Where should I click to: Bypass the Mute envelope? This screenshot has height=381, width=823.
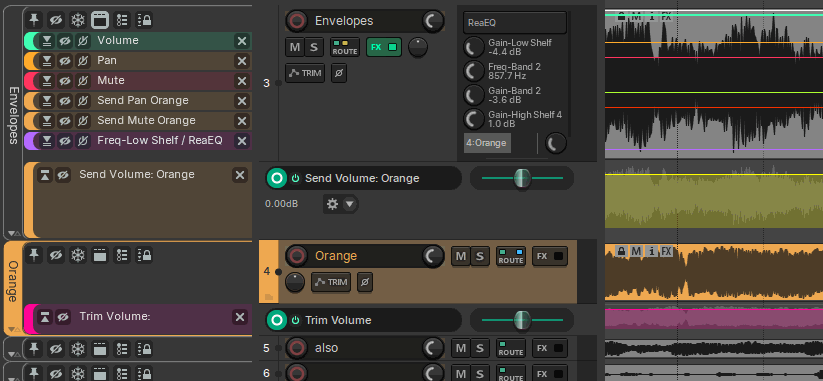click(x=82, y=81)
